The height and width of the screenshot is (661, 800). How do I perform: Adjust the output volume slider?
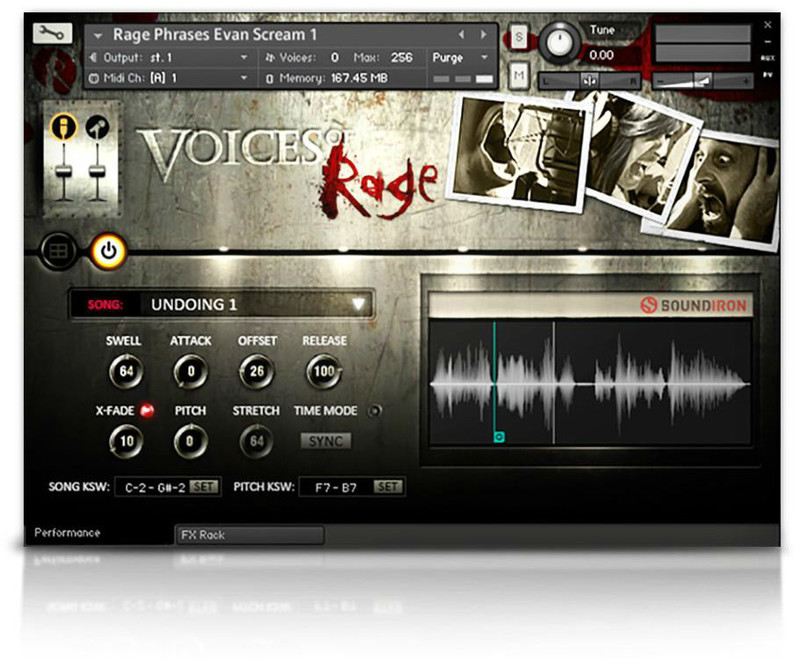tap(703, 81)
